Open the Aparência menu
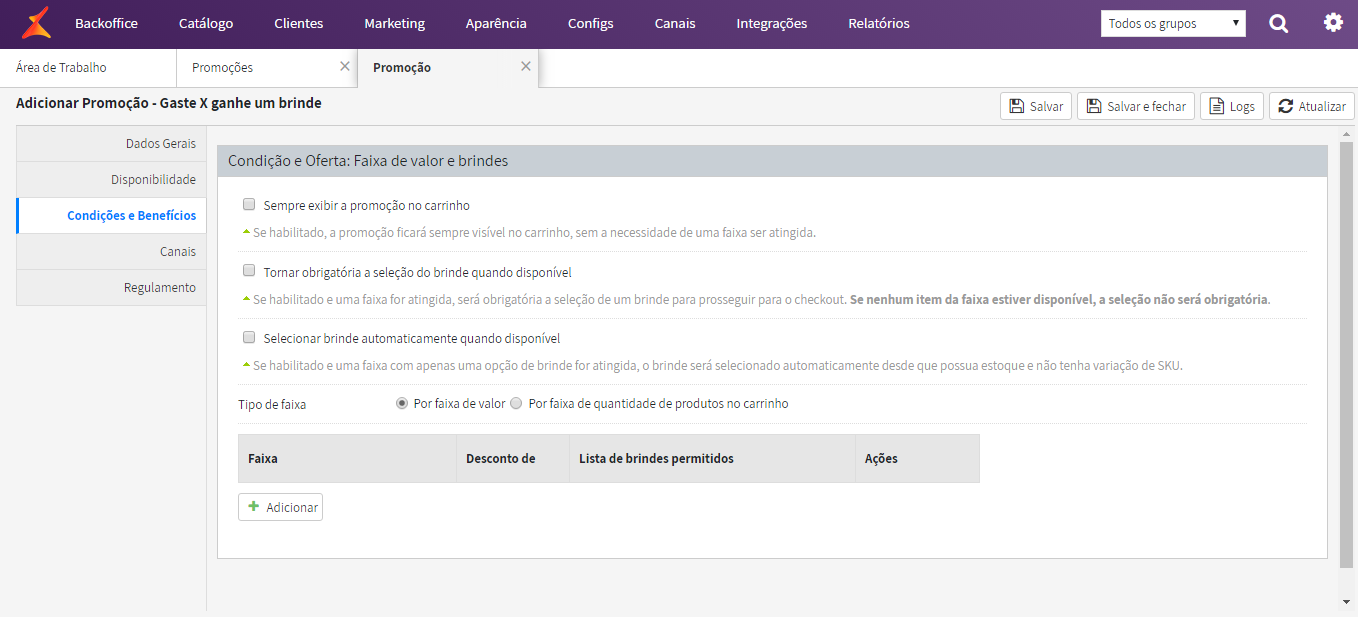Screen dimensions: 1358x617 (496, 23)
